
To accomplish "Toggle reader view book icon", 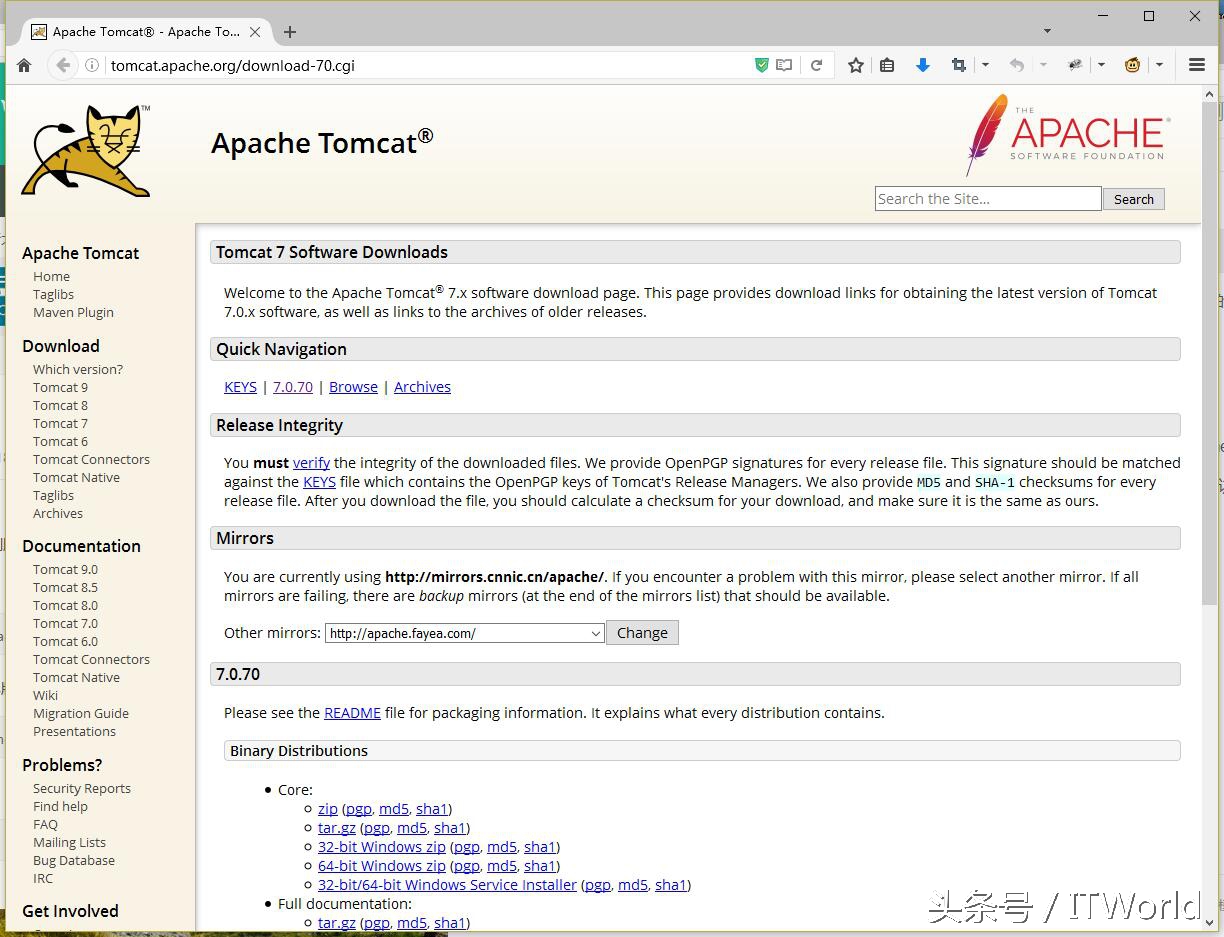I will point(785,65).
